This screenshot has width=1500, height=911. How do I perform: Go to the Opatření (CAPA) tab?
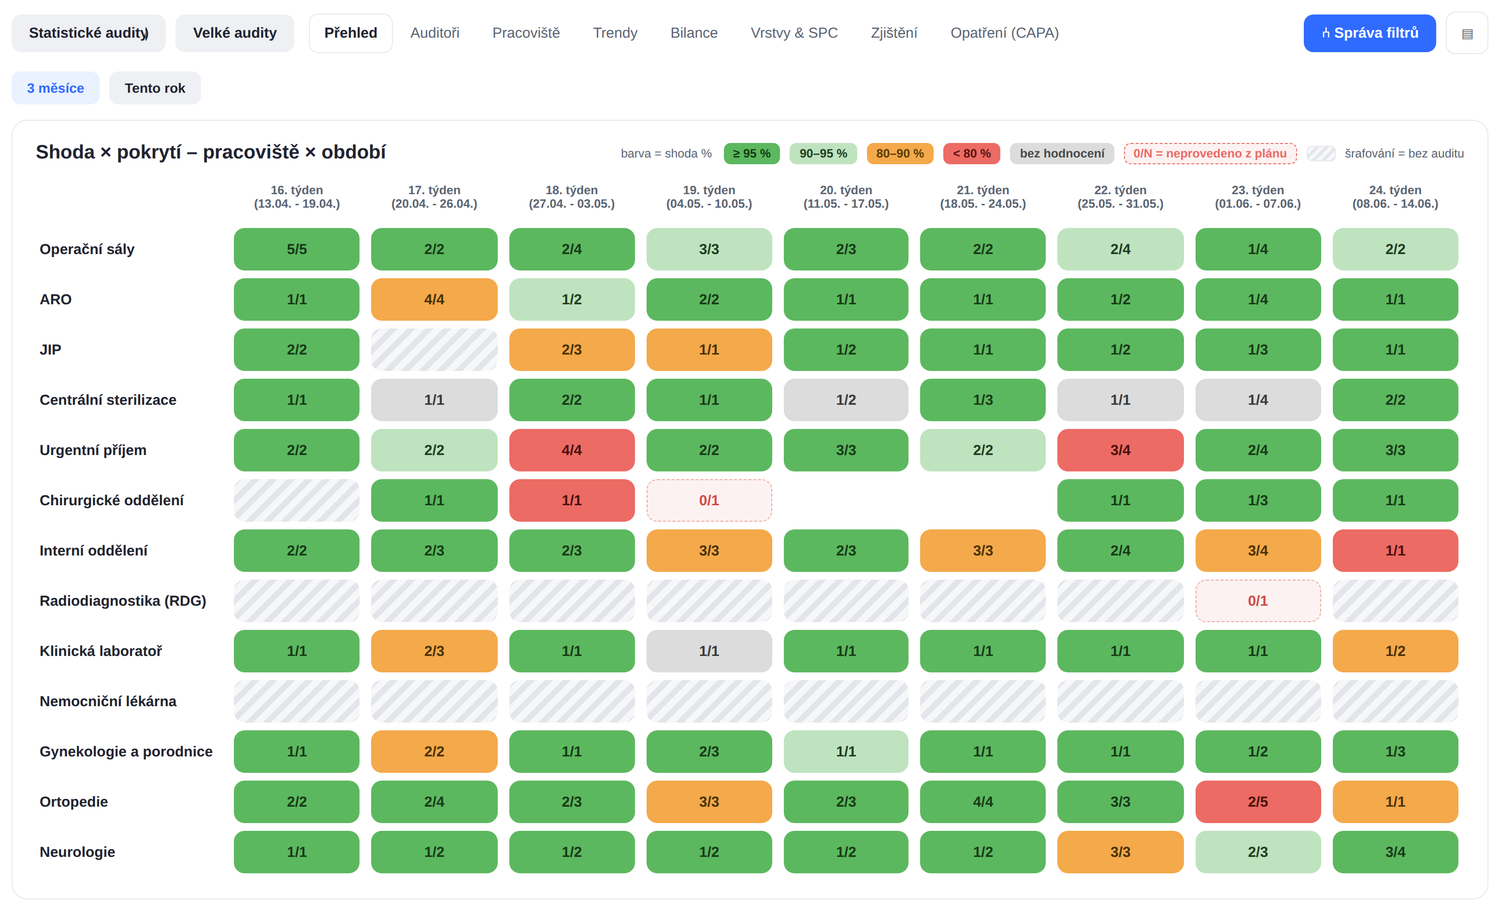coord(1005,33)
